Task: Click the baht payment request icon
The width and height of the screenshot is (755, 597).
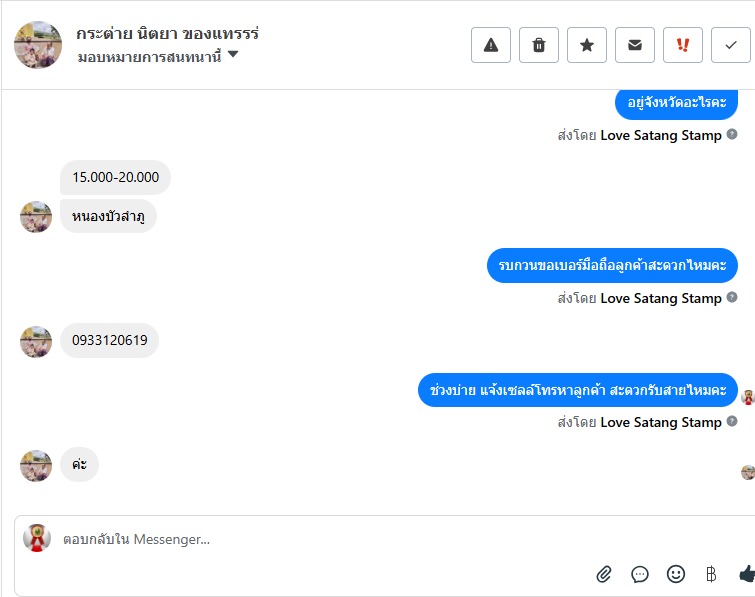Action: pyautogui.click(x=711, y=574)
